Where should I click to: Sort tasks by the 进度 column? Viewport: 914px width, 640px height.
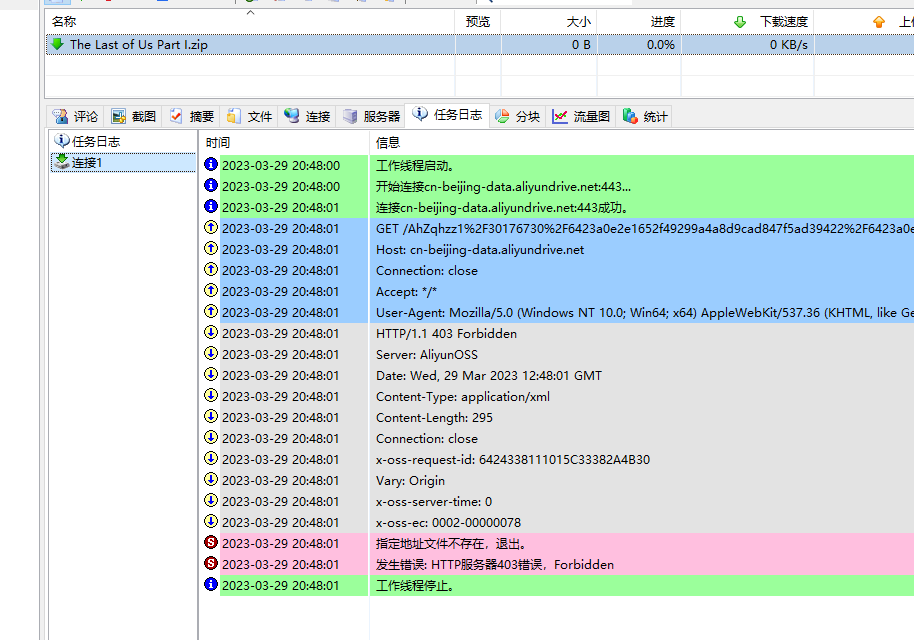639,22
